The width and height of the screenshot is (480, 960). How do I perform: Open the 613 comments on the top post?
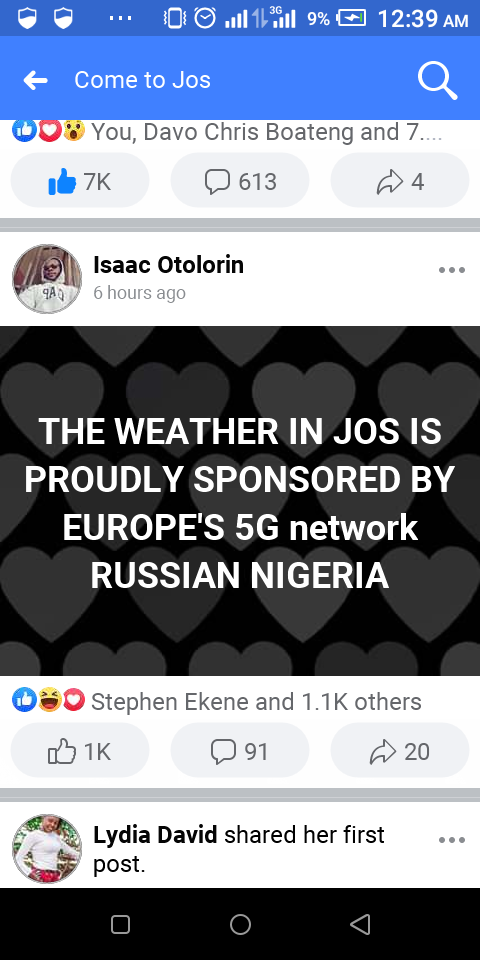point(240,181)
